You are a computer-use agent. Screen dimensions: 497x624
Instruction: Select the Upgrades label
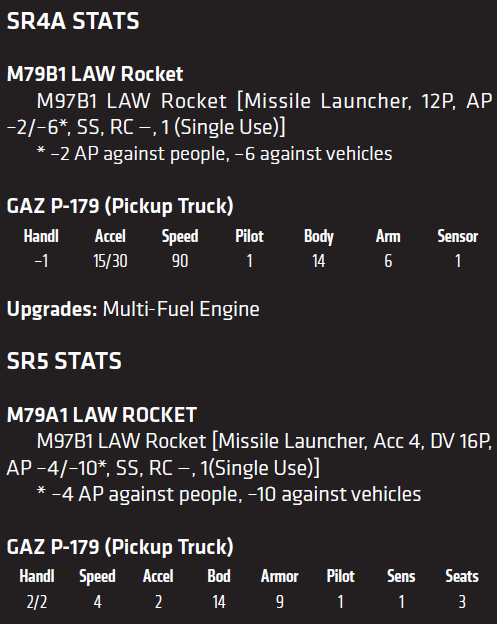click(52, 309)
